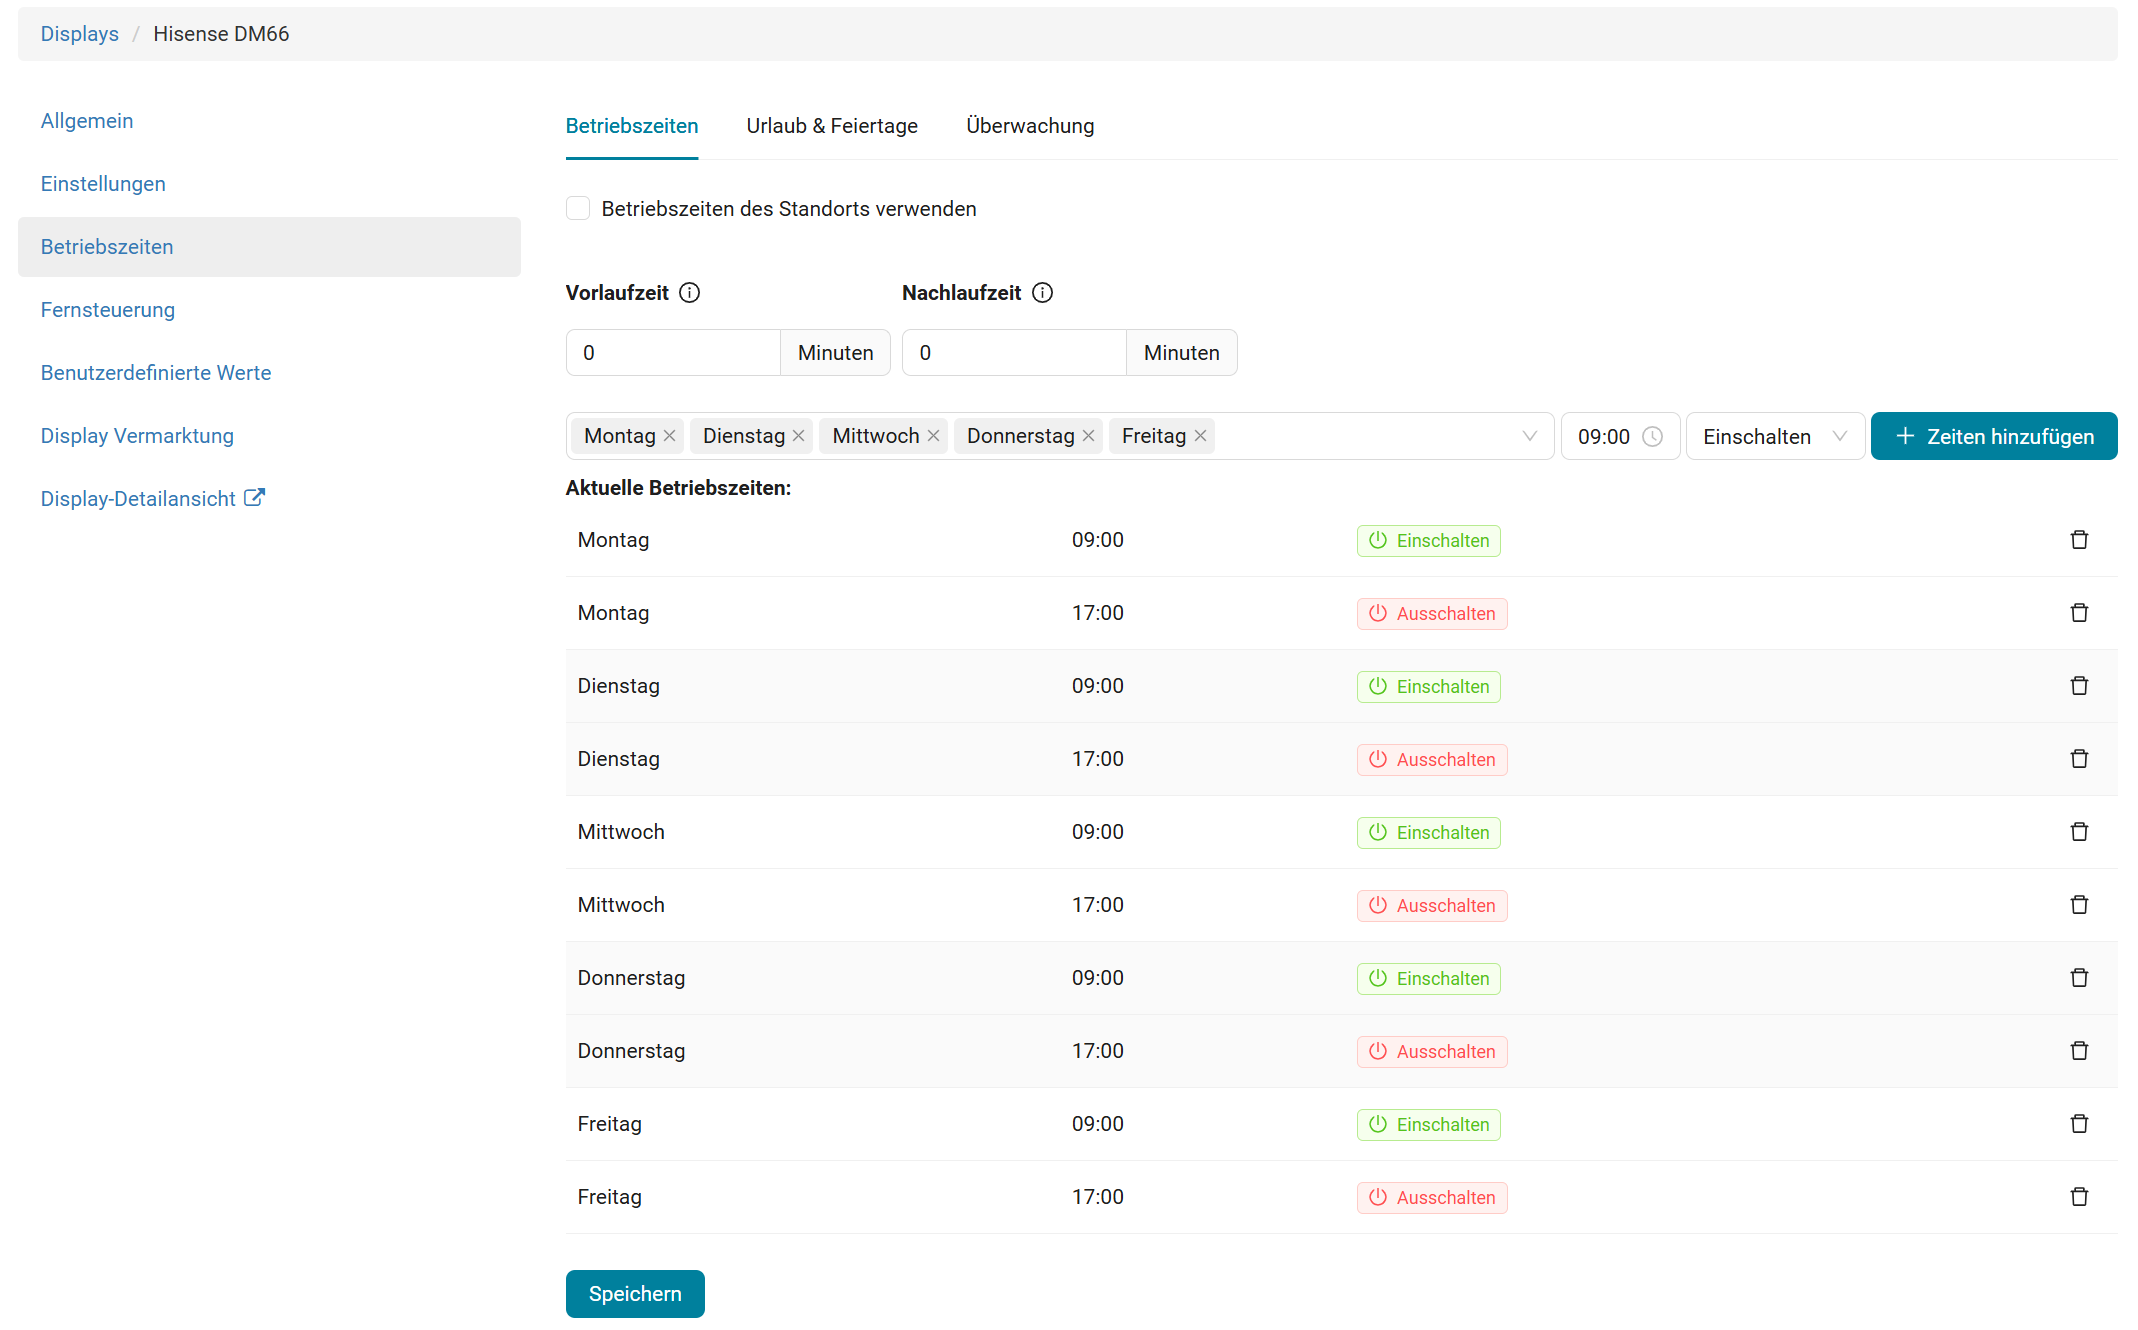
Task: Click the Zeiten hinzufügen button
Action: tap(1993, 437)
